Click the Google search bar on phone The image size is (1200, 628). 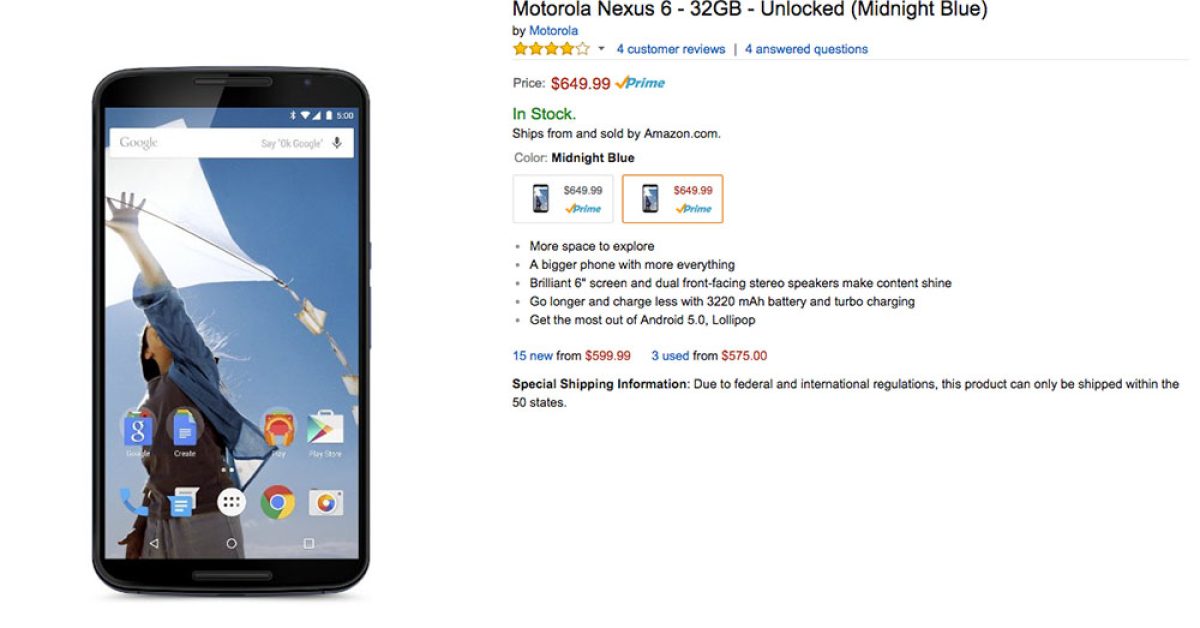click(190, 143)
